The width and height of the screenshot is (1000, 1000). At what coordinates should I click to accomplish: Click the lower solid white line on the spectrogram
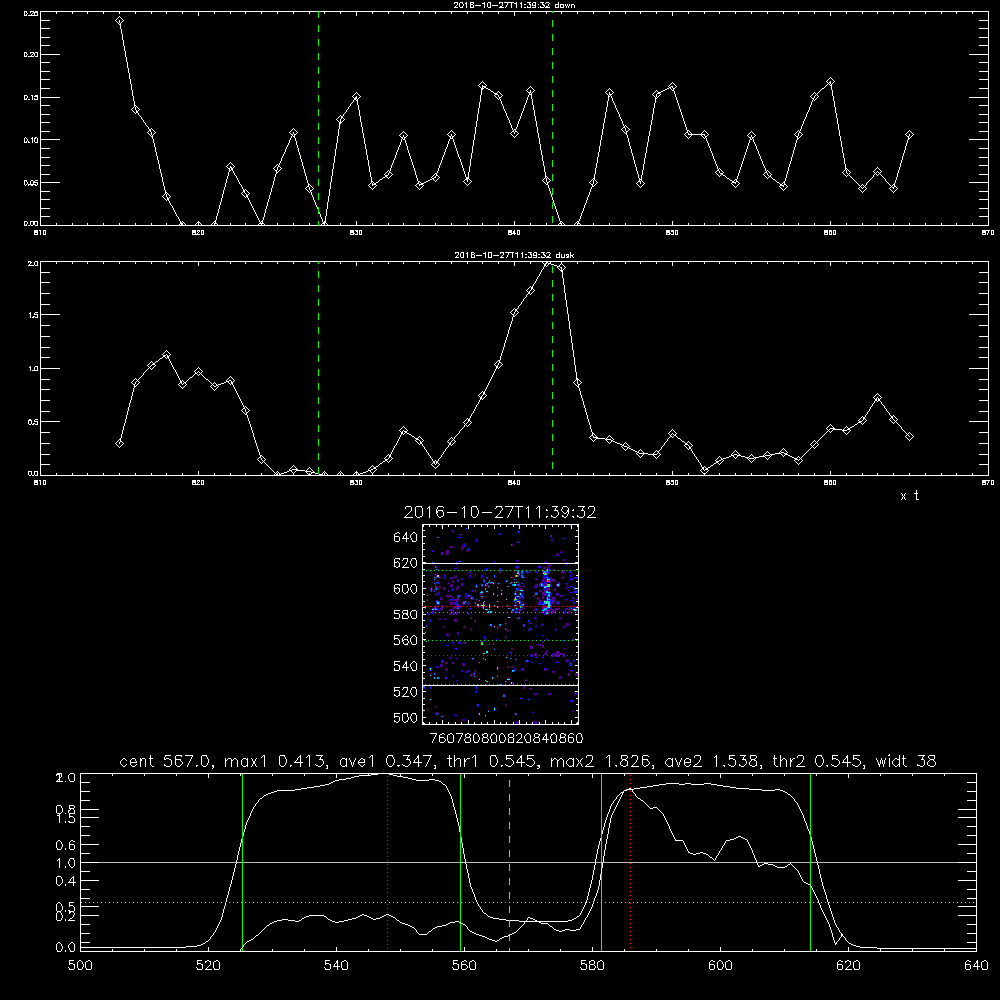coord(501,685)
